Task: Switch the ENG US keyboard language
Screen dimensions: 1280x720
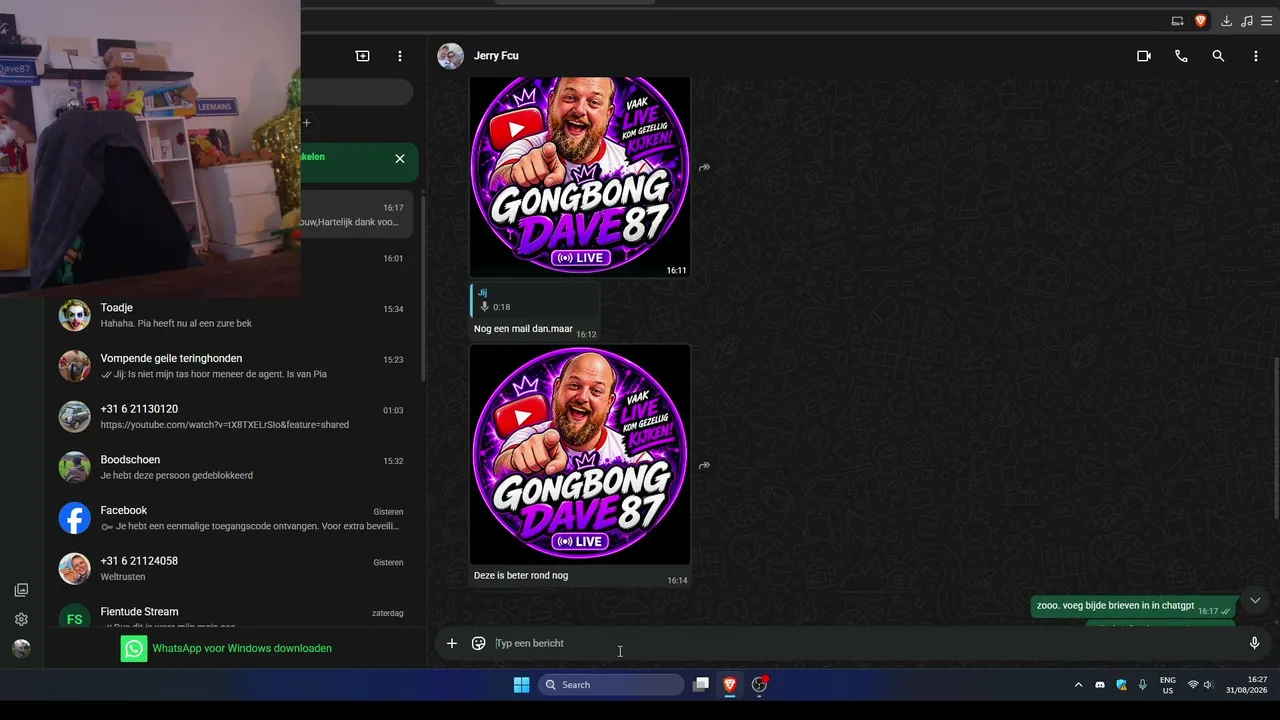Action: point(1168,685)
